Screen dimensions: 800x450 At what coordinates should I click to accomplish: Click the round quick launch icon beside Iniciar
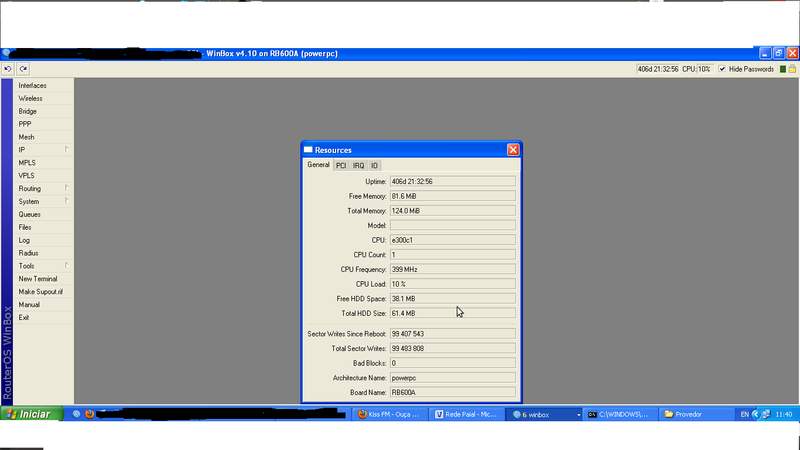[77, 414]
